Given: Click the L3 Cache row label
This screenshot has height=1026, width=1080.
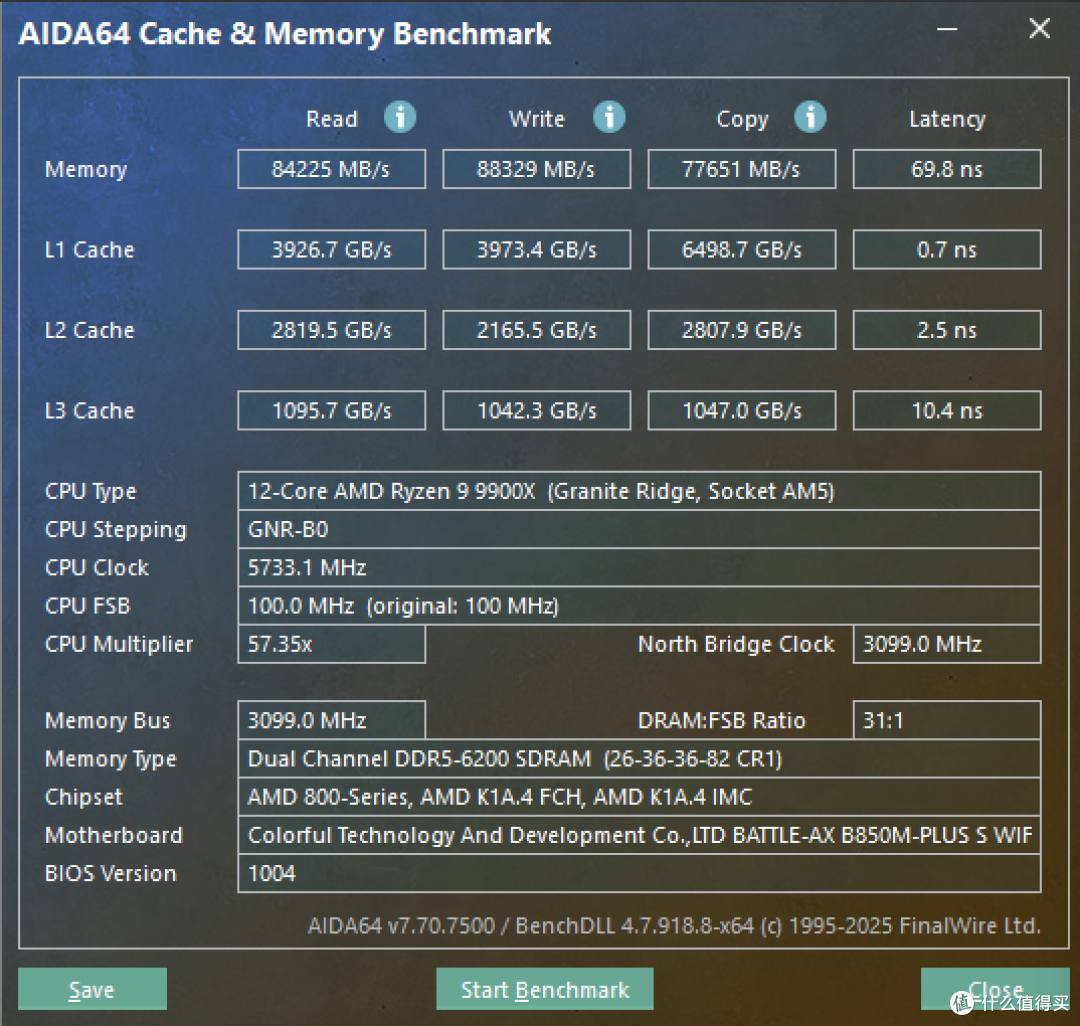Looking at the screenshot, I should 90,410.
